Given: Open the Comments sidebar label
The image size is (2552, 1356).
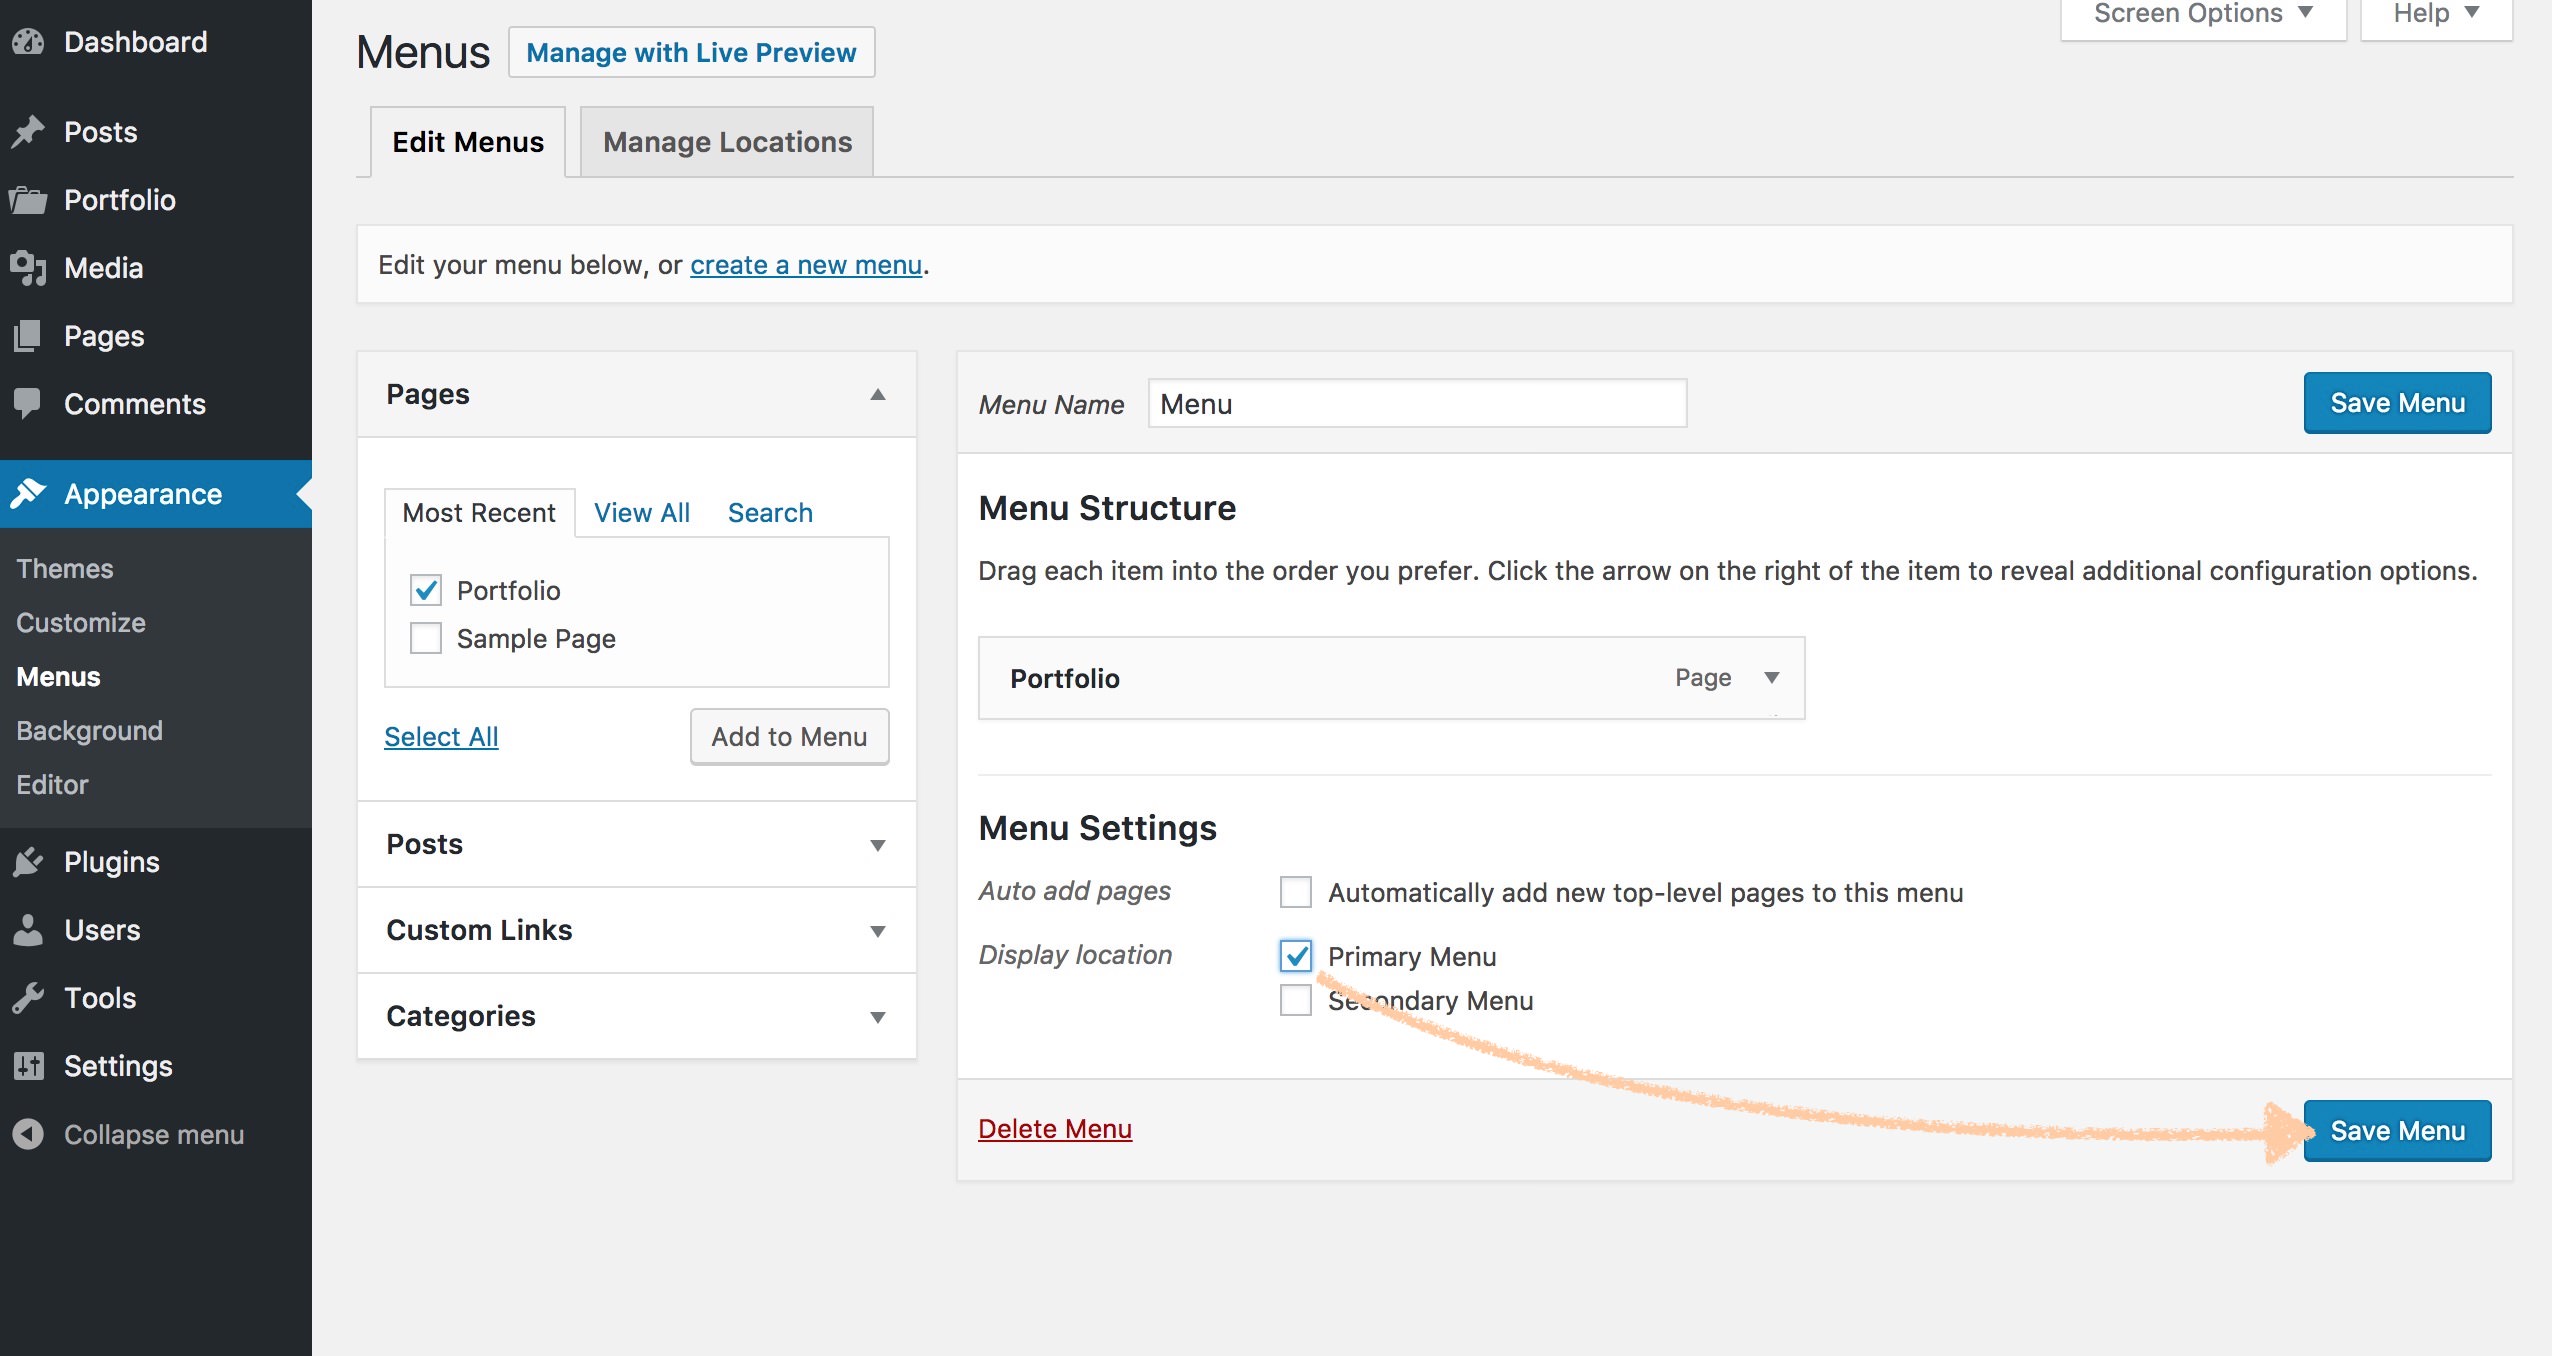Looking at the screenshot, I should (x=135, y=404).
